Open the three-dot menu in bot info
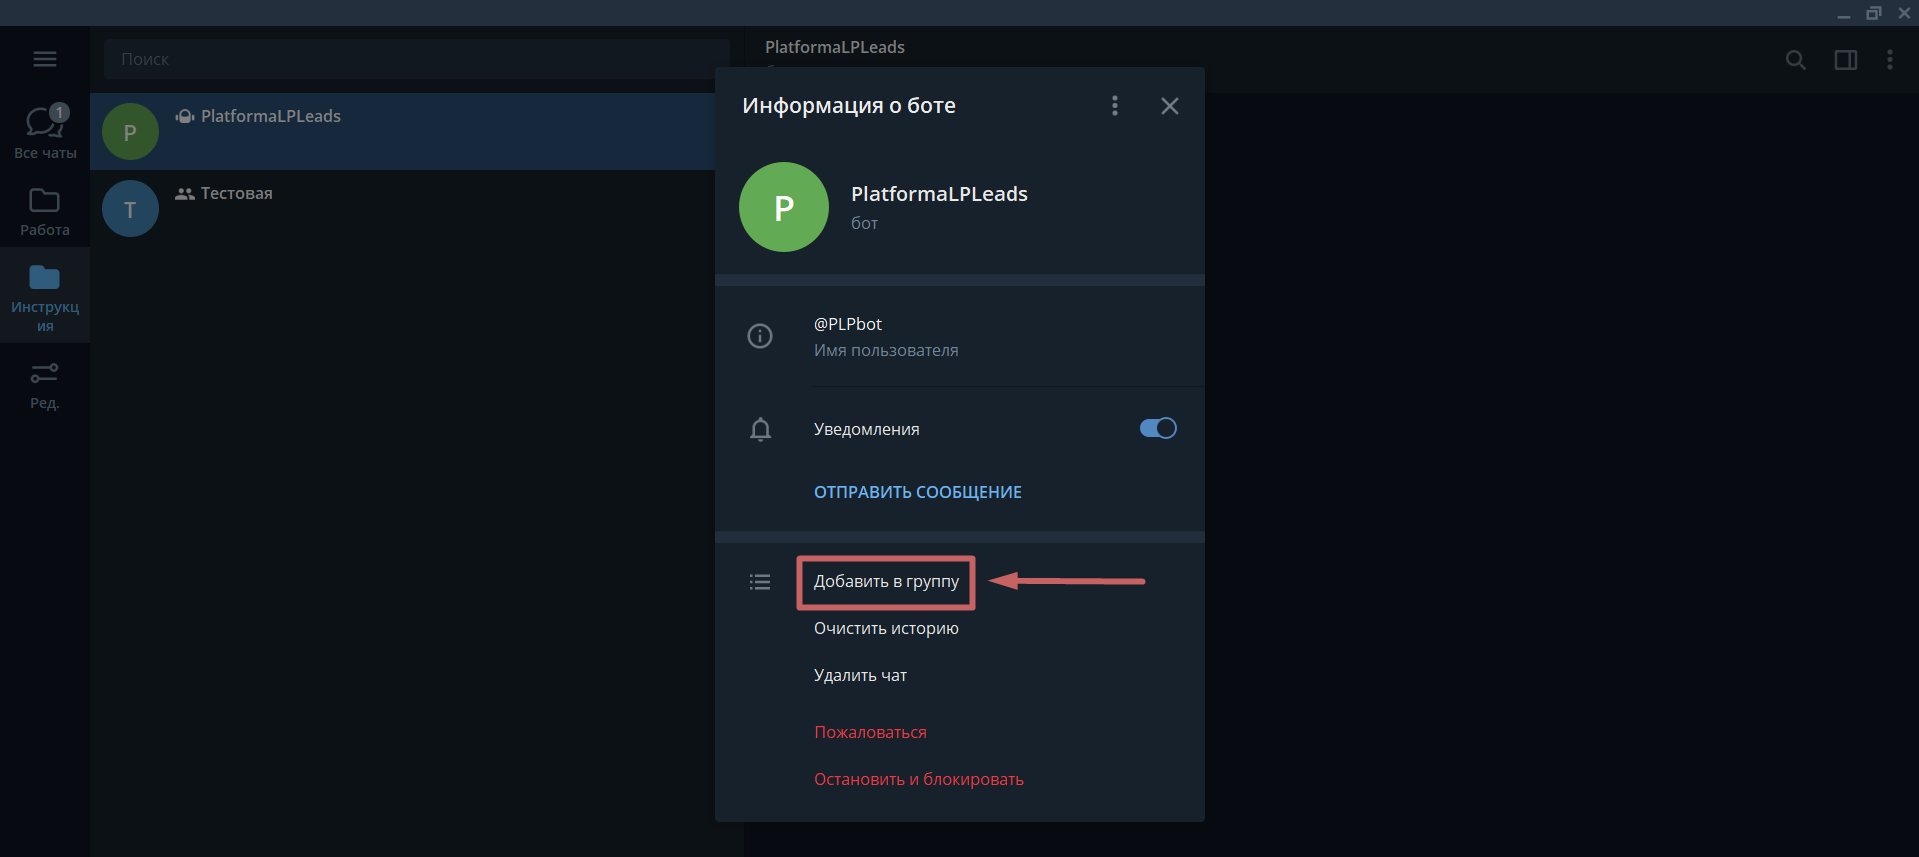Image resolution: width=1919 pixels, height=857 pixels. coord(1115,106)
